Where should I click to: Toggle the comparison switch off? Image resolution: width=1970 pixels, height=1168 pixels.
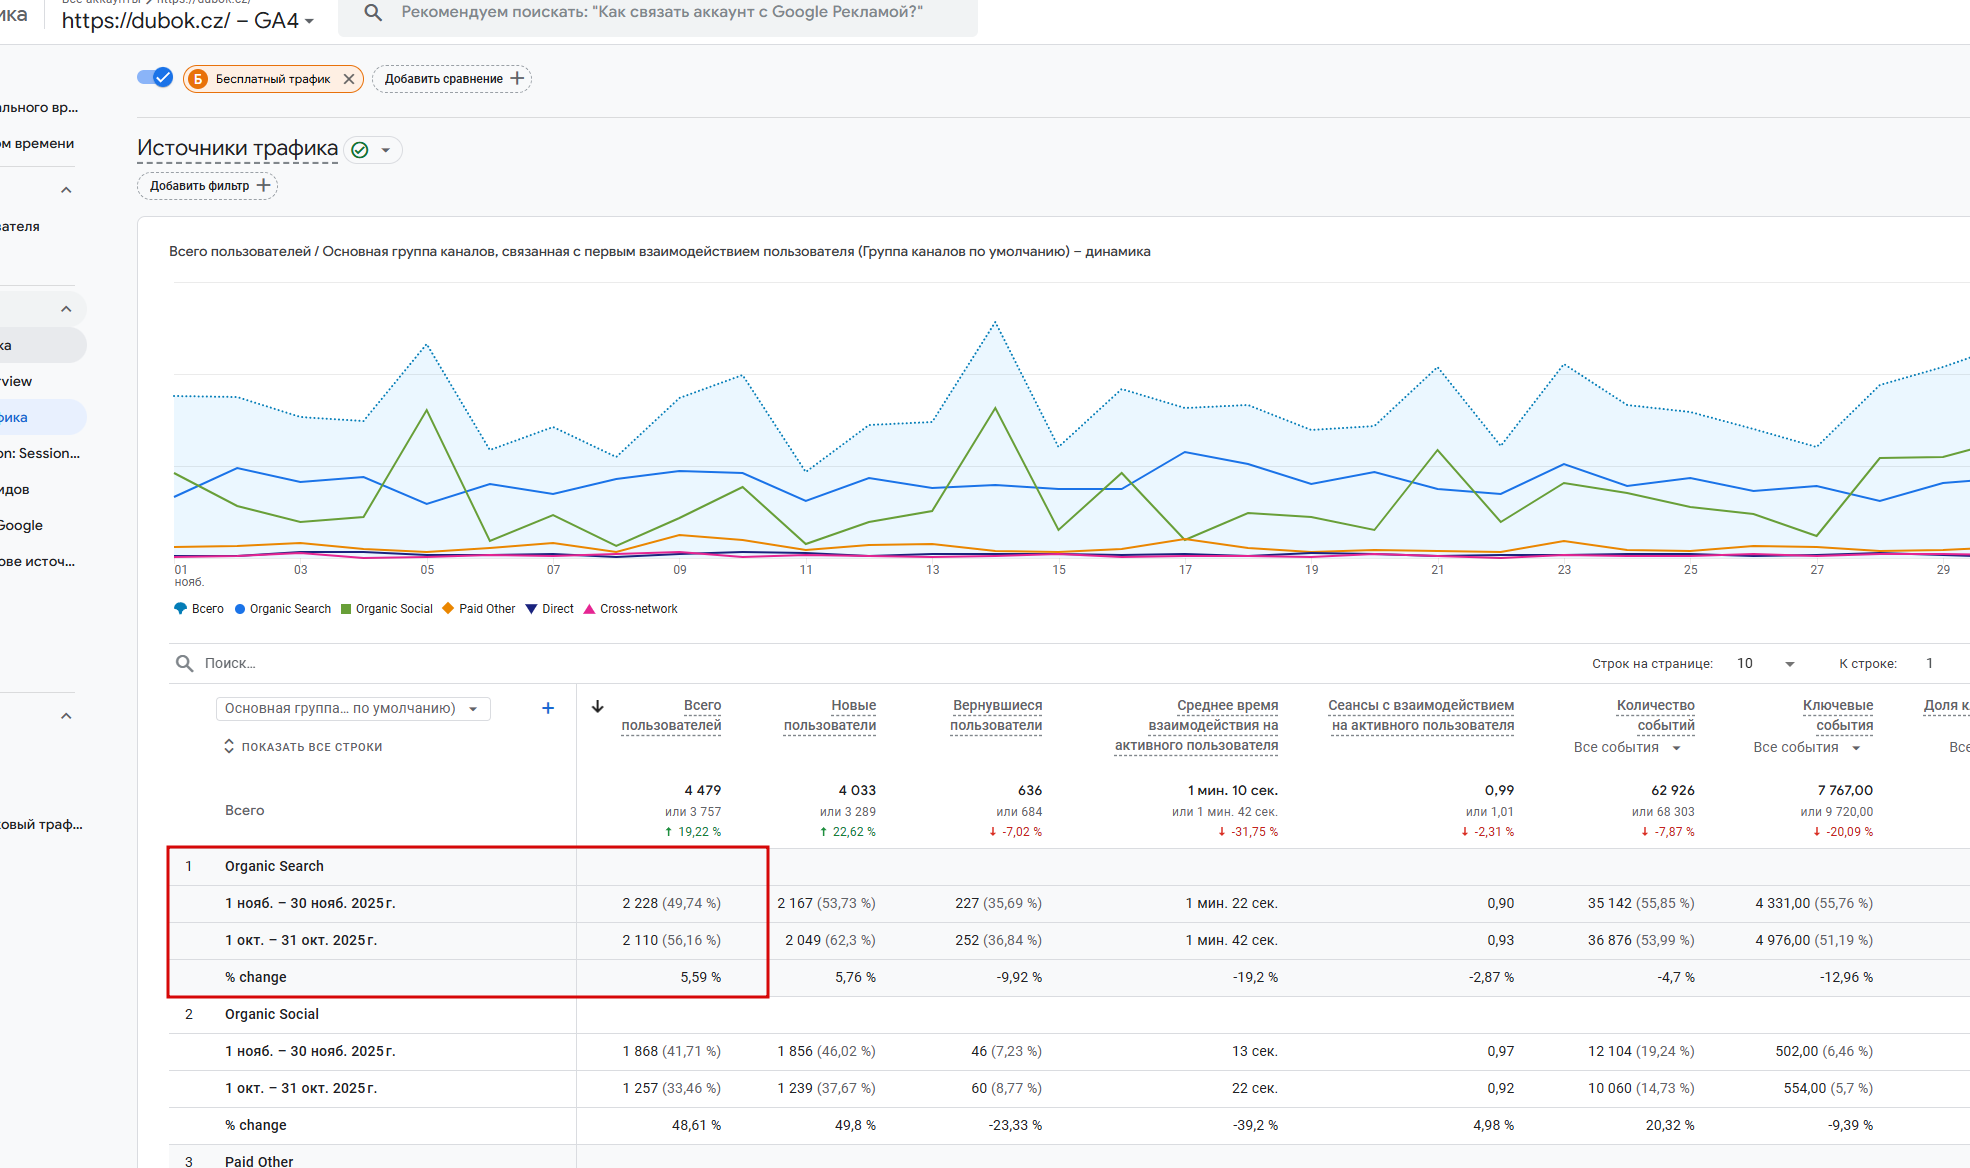point(155,77)
